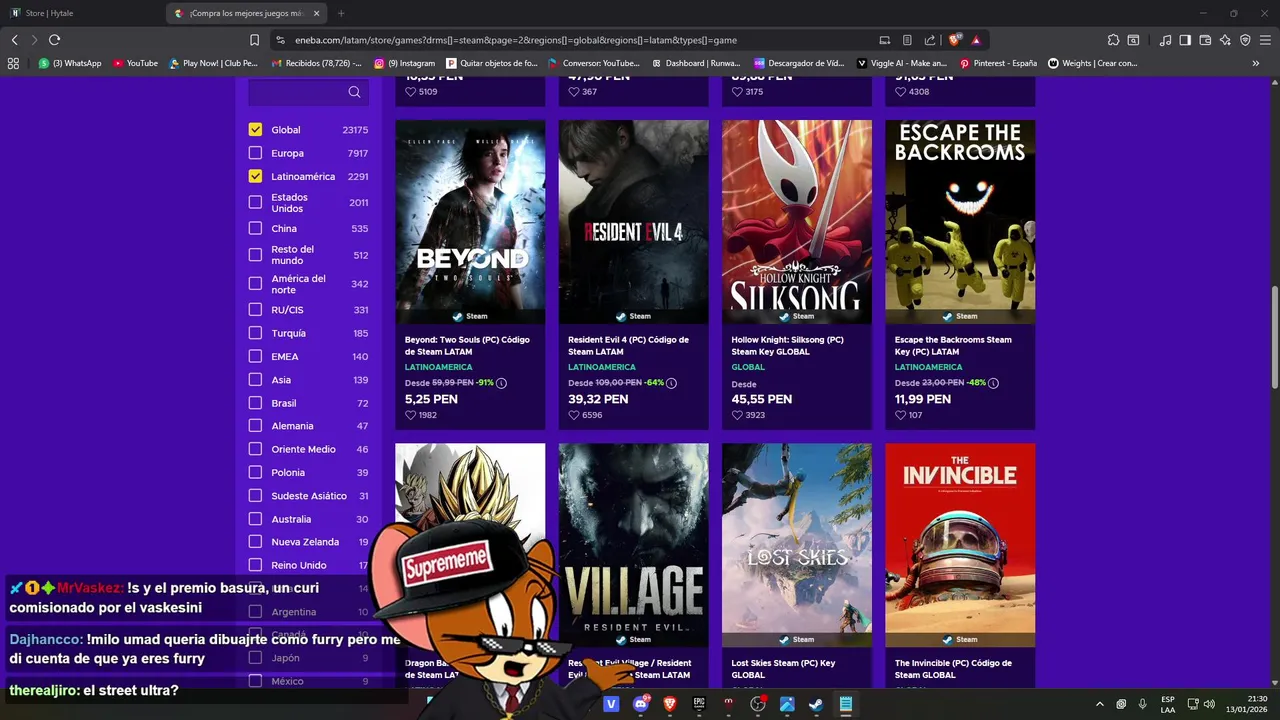This screenshot has height=720, width=1280.
Task: Open the share page icon in address bar
Action: [x=930, y=40]
